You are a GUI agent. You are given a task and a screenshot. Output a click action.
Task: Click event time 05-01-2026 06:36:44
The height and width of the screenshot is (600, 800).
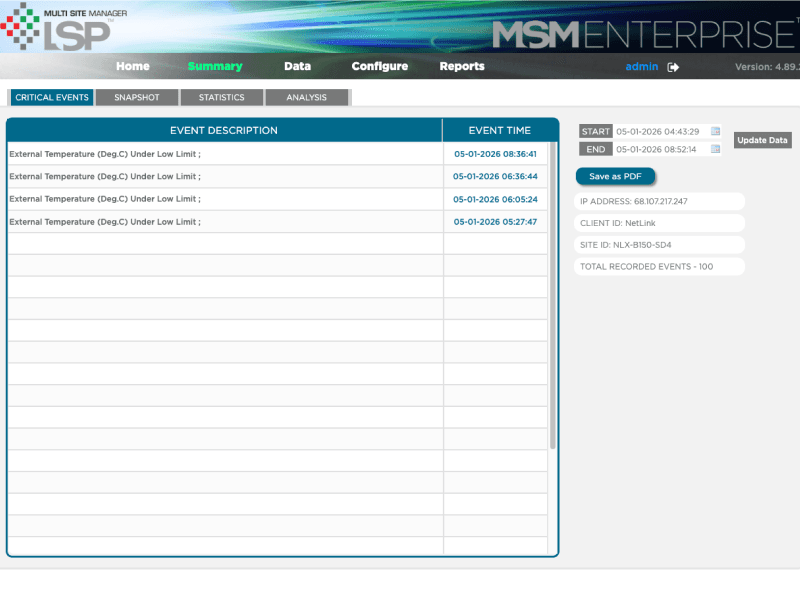pos(495,177)
